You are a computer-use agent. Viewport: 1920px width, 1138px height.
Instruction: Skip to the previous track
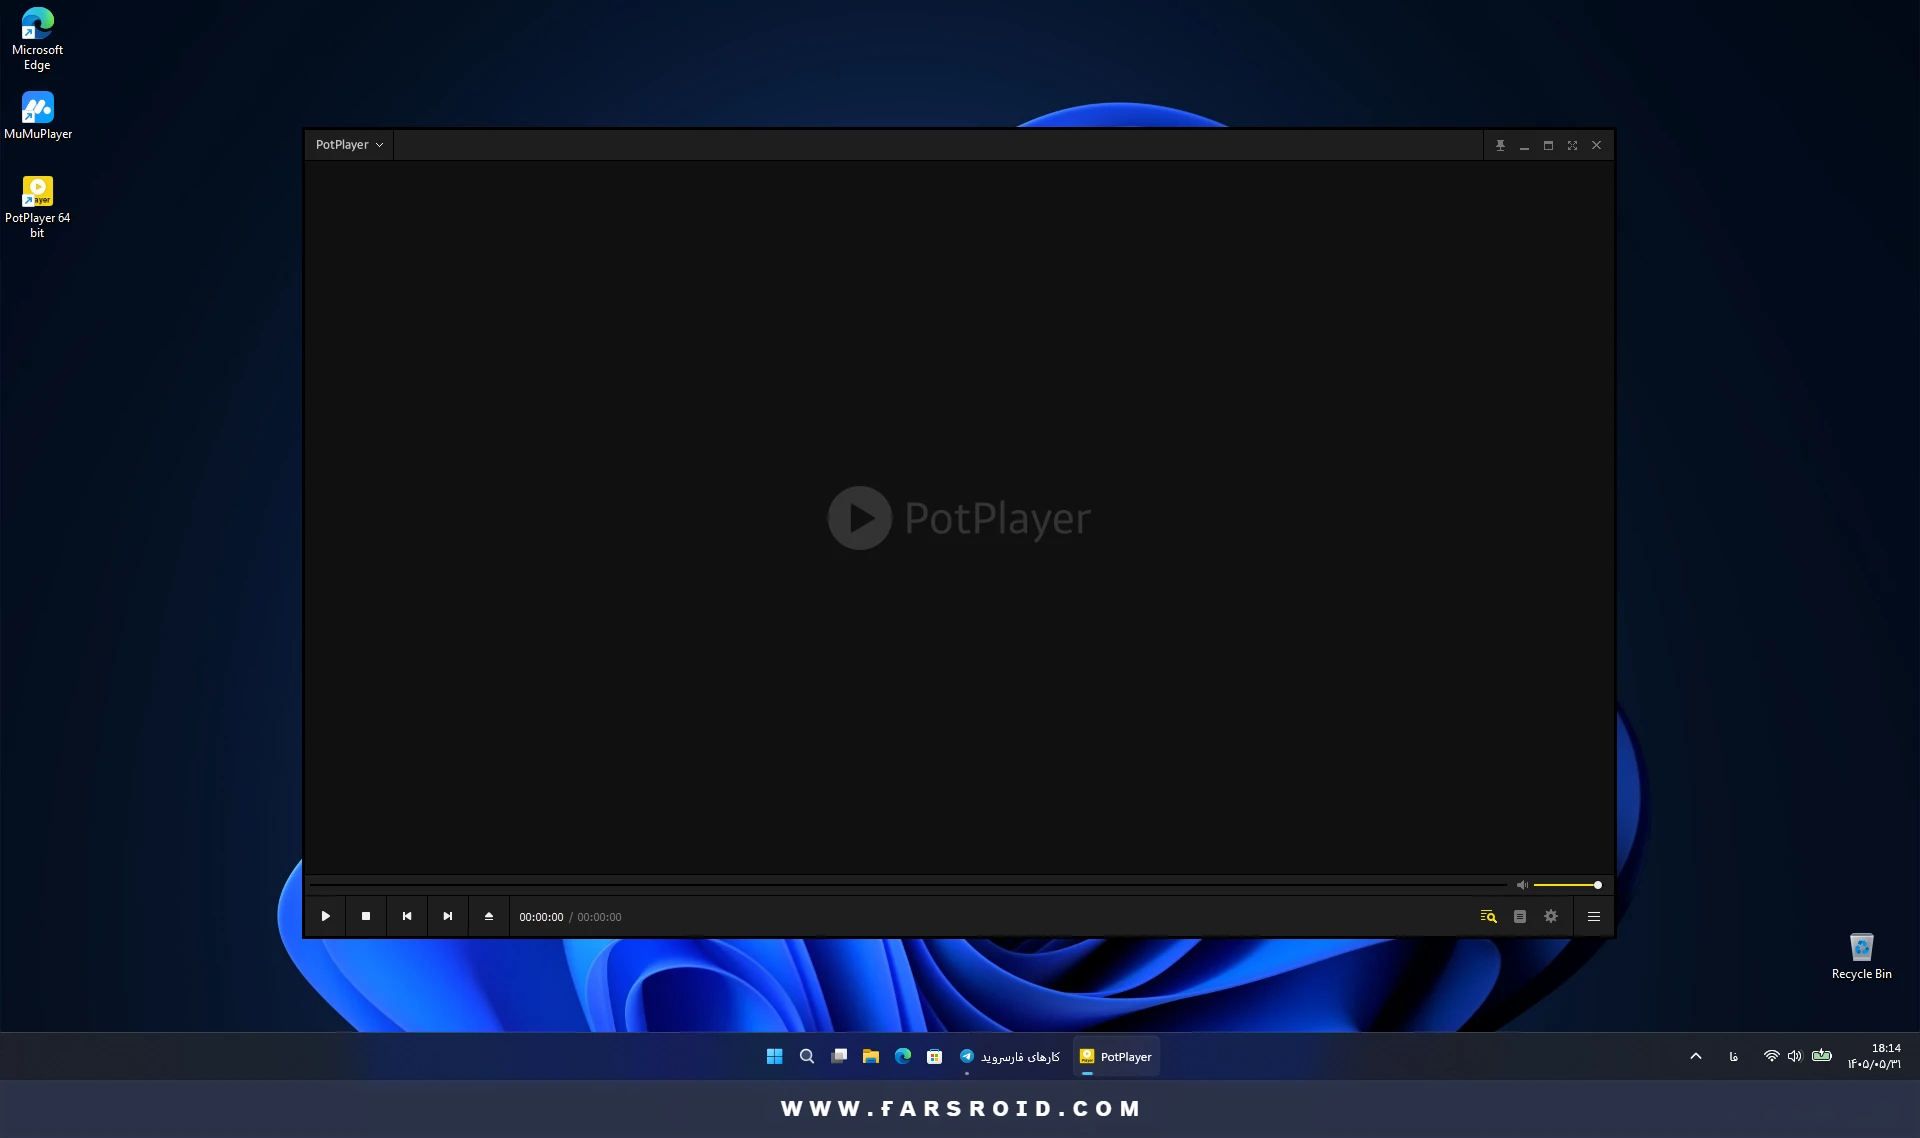coord(407,916)
